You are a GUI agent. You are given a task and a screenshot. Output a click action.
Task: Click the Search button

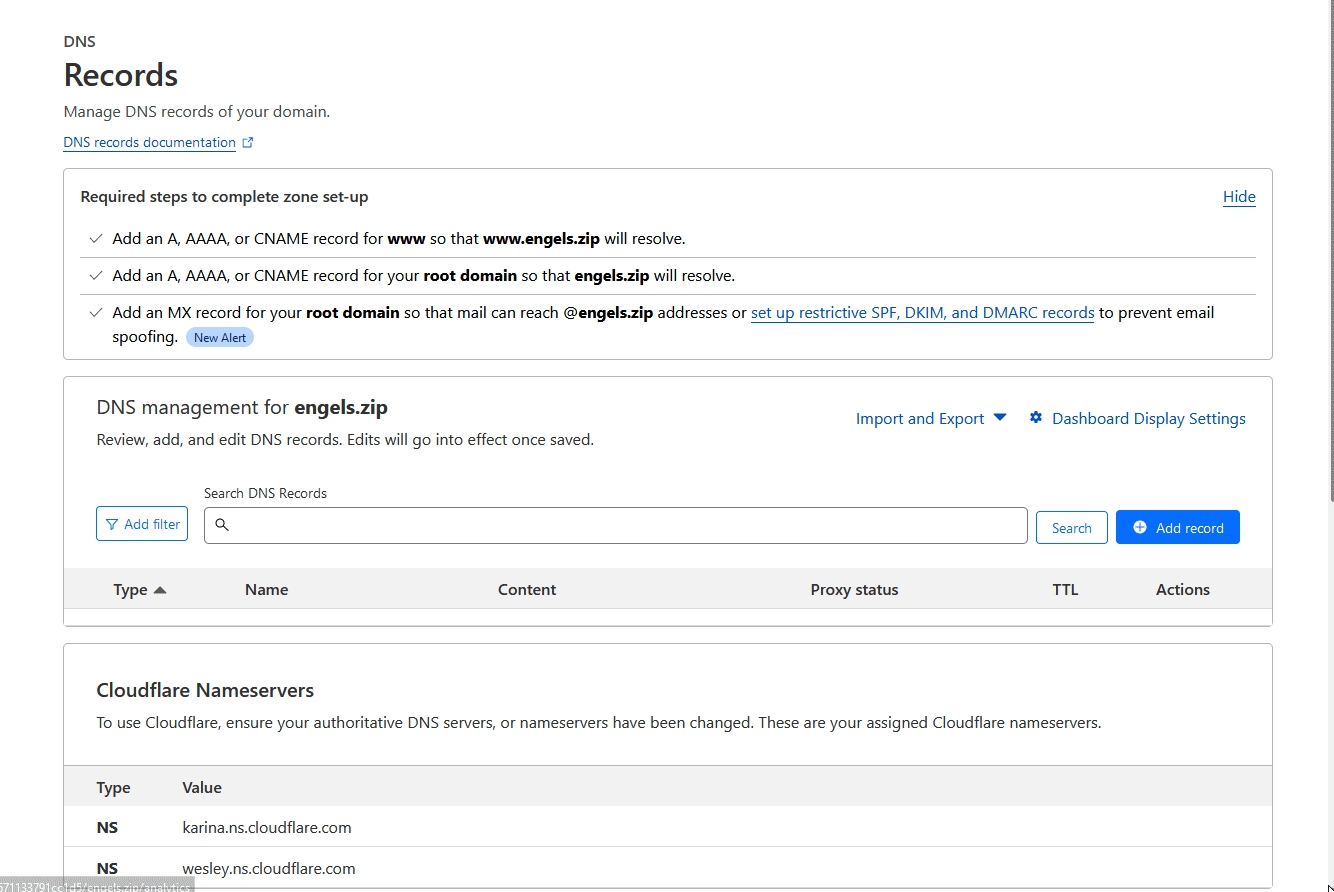tap(1072, 528)
